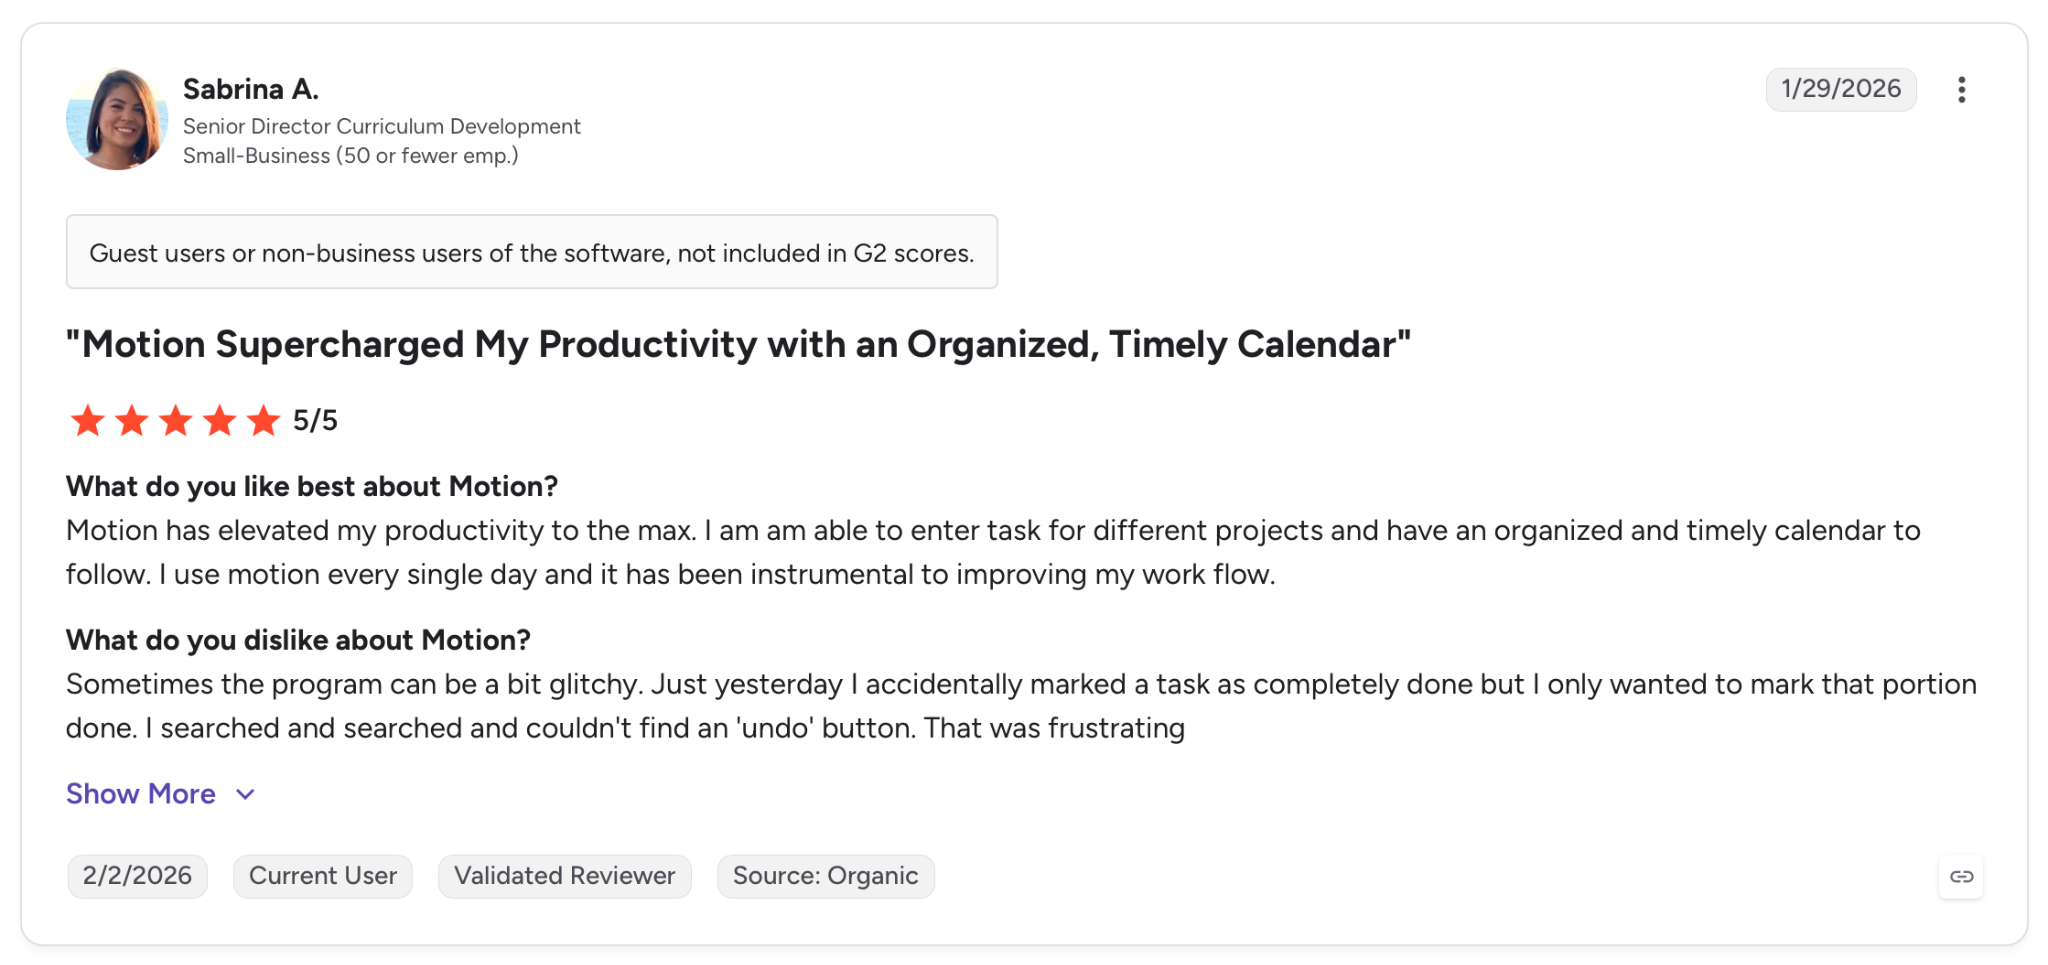Click the 5/5 rating score text
The image size is (2048, 965).
click(x=315, y=421)
